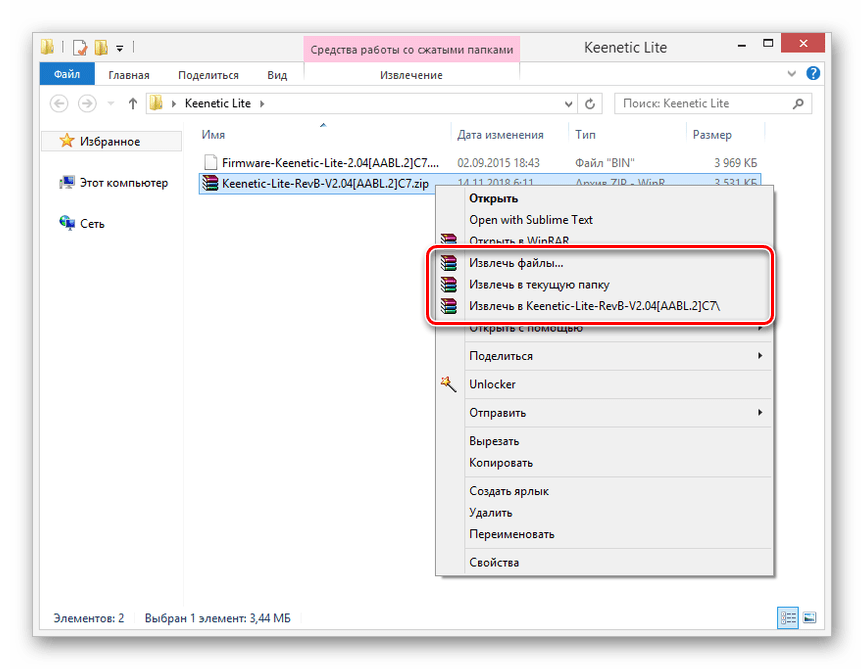Select Сеть in the navigation pane
Image resolution: width=864 pixels, height=669 pixels.
pyautogui.click(x=93, y=224)
